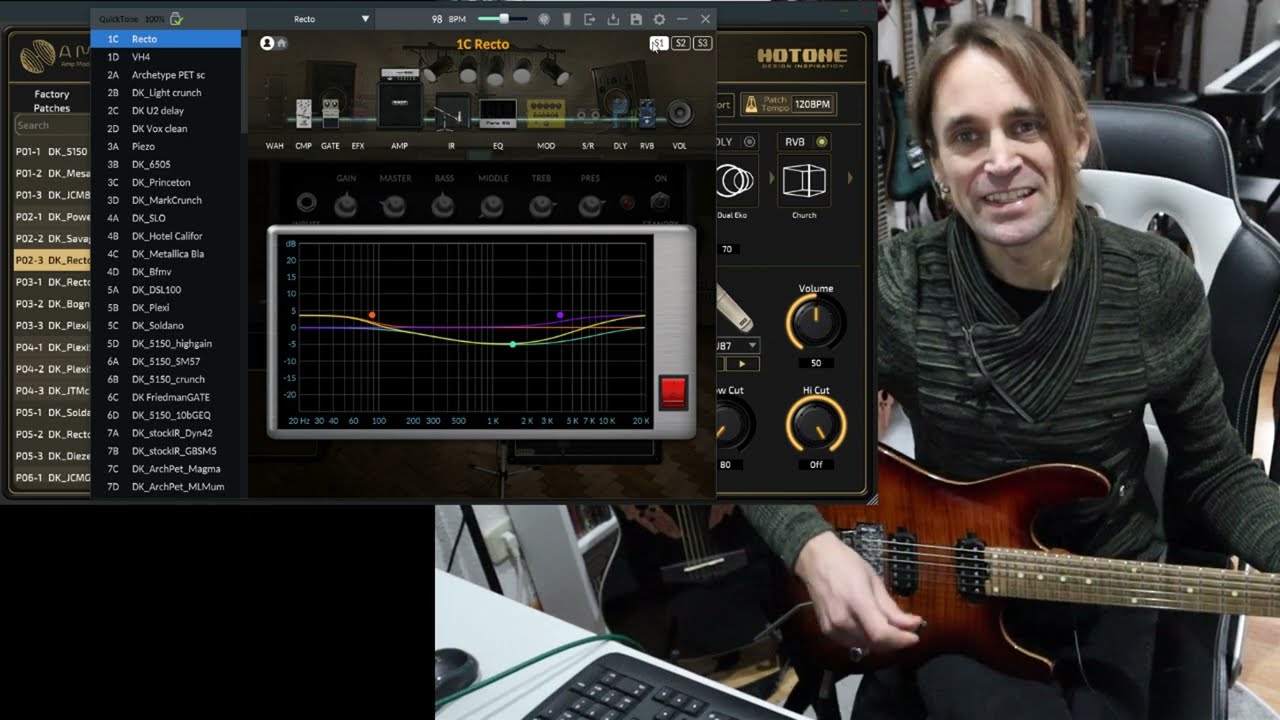Click the 120BPM patch tempo field
The width and height of the screenshot is (1280, 720).
coord(813,104)
